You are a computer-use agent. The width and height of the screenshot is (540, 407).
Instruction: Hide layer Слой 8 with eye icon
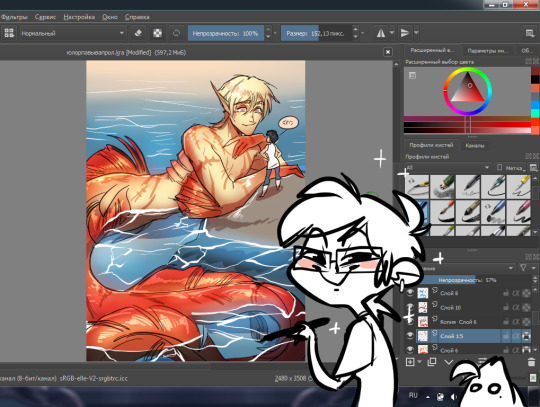pyautogui.click(x=410, y=293)
